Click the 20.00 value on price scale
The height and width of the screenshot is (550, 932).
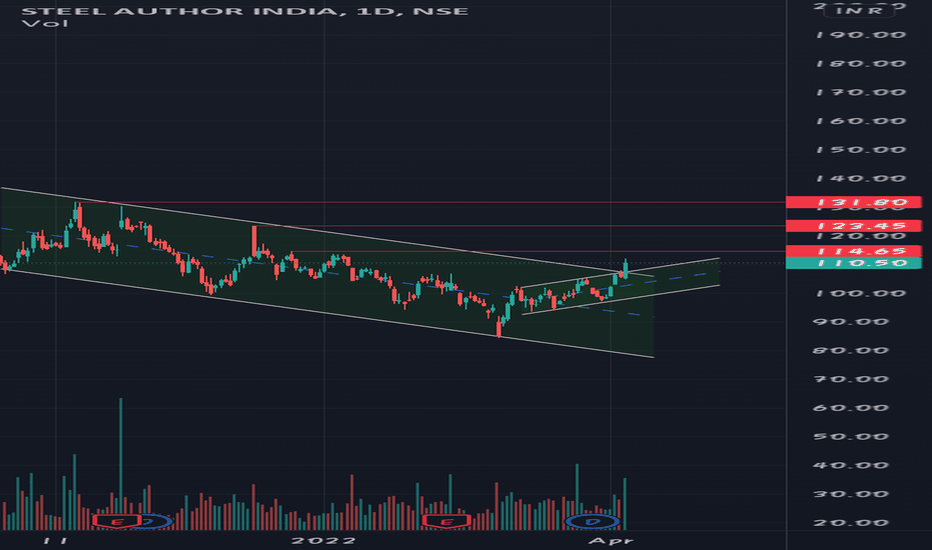[x=851, y=523]
